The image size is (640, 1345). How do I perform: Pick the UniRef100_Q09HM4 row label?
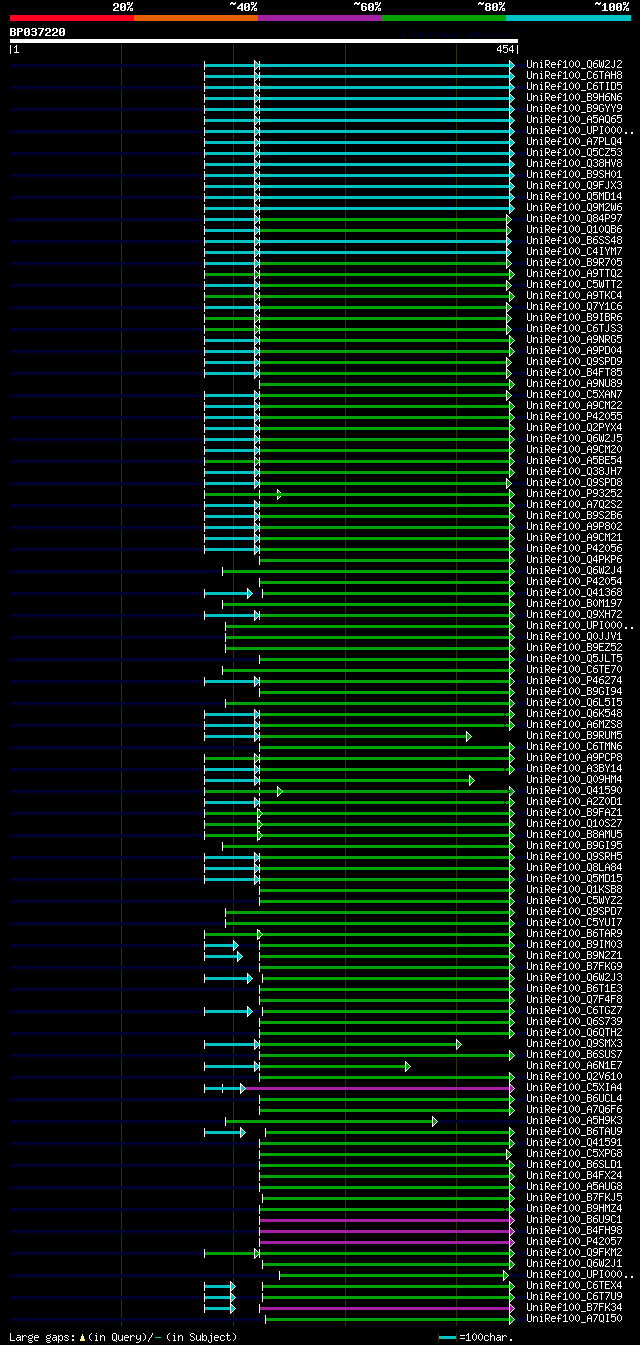tap(574, 779)
